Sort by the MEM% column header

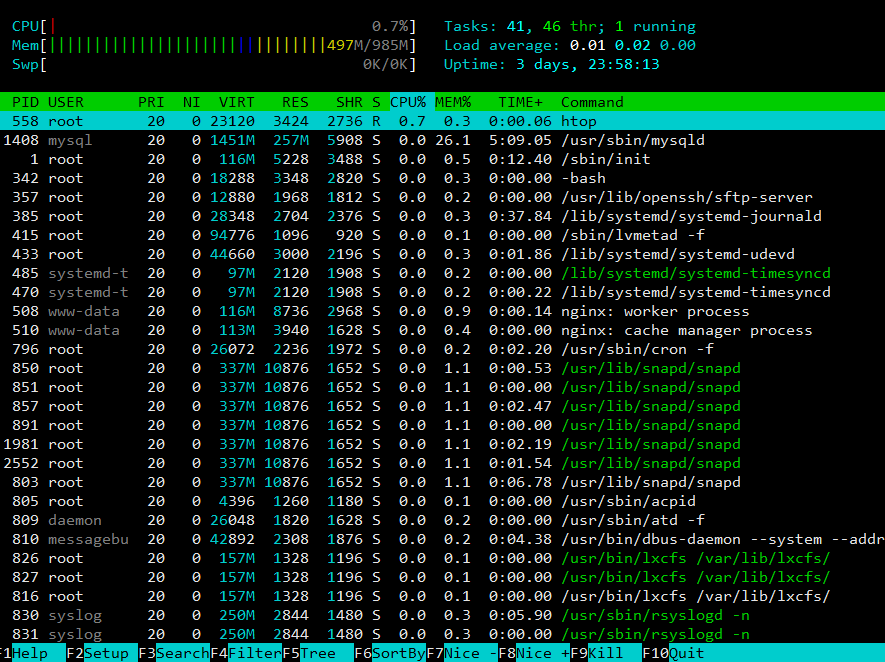(x=452, y=102)
